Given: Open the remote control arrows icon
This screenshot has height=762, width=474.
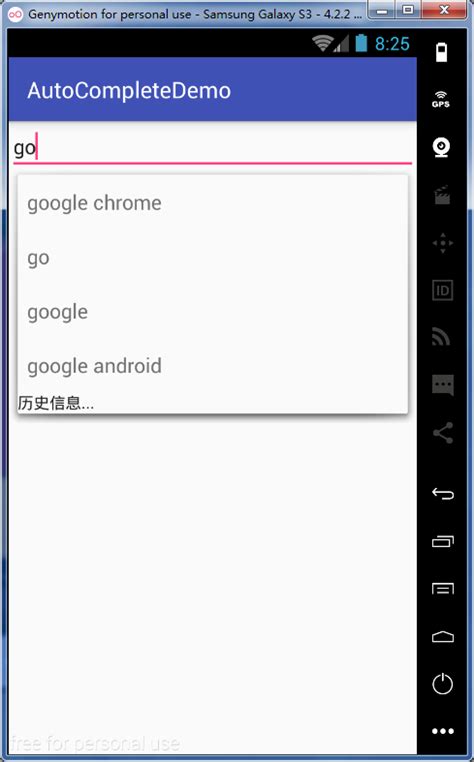Looking at the screenshot, I should click(442, 242).
